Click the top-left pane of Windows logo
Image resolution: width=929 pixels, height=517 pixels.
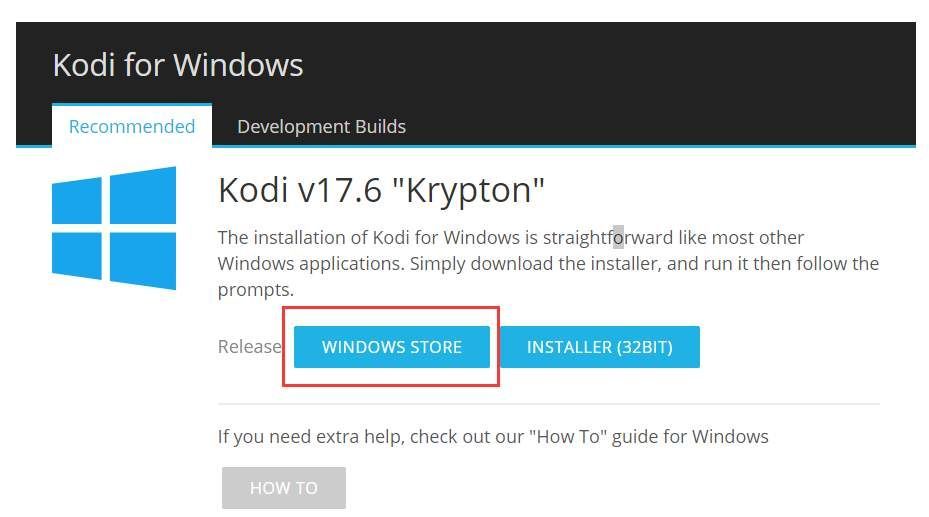(x=77, y=200)
